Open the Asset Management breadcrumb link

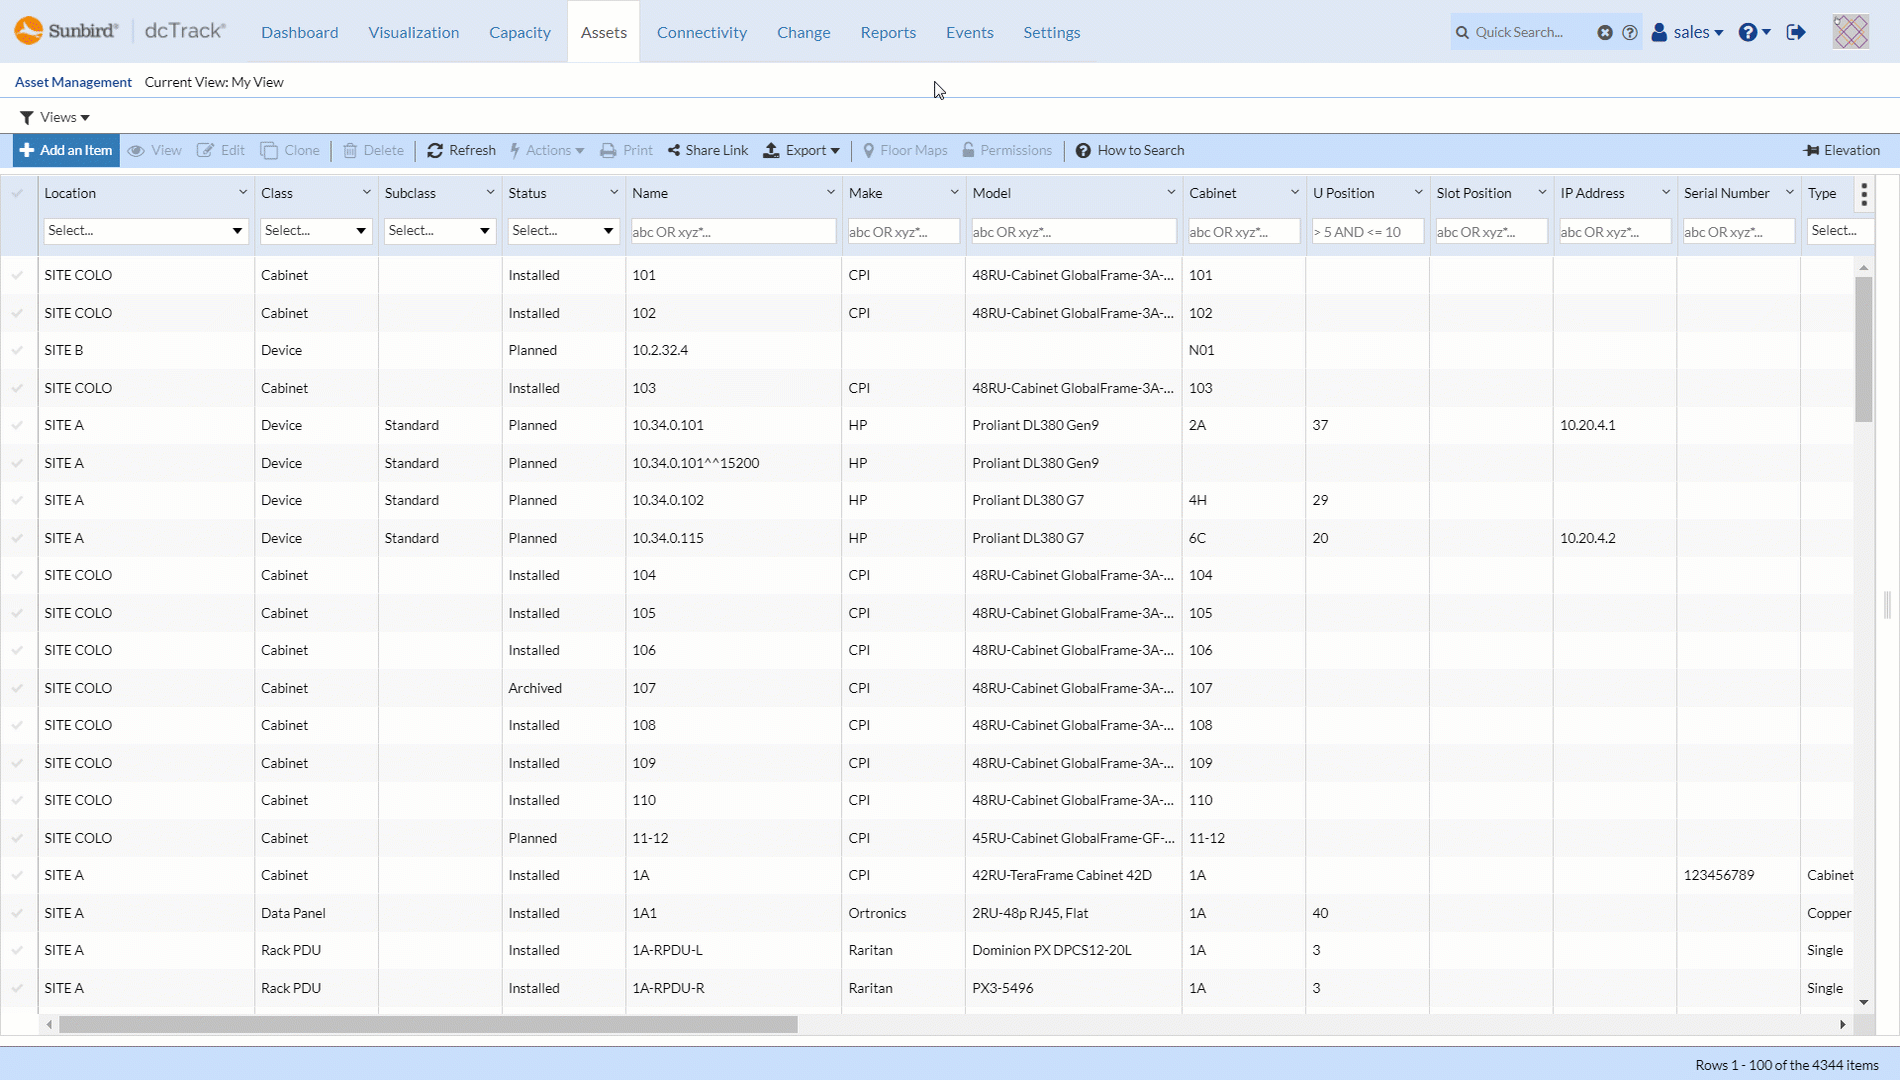[72, 82]
